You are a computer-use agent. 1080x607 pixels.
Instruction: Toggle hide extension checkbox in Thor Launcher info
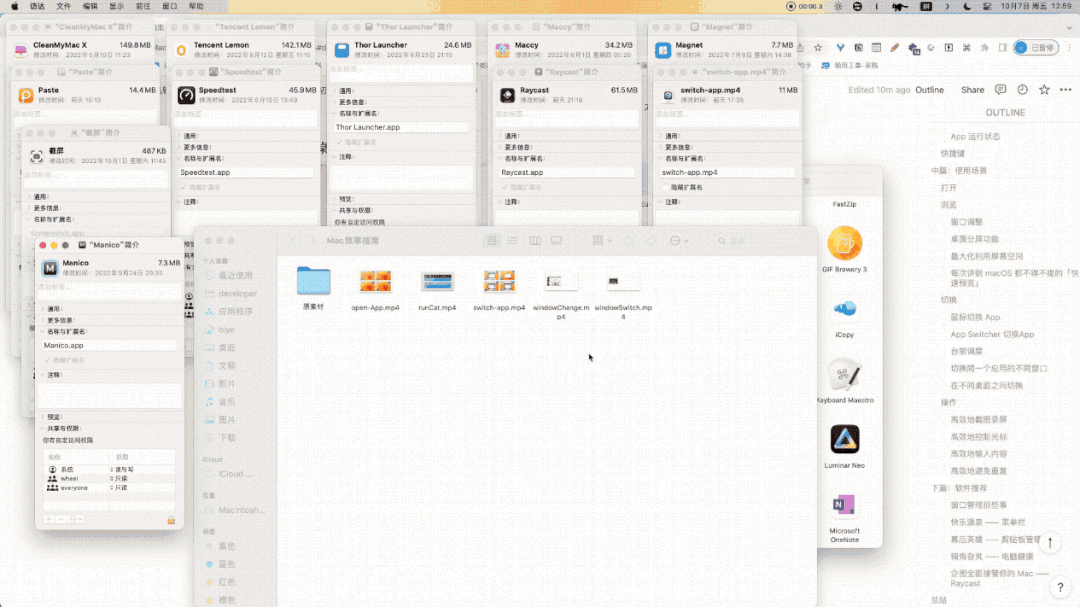pyautogui.click(x=339, y=143)
